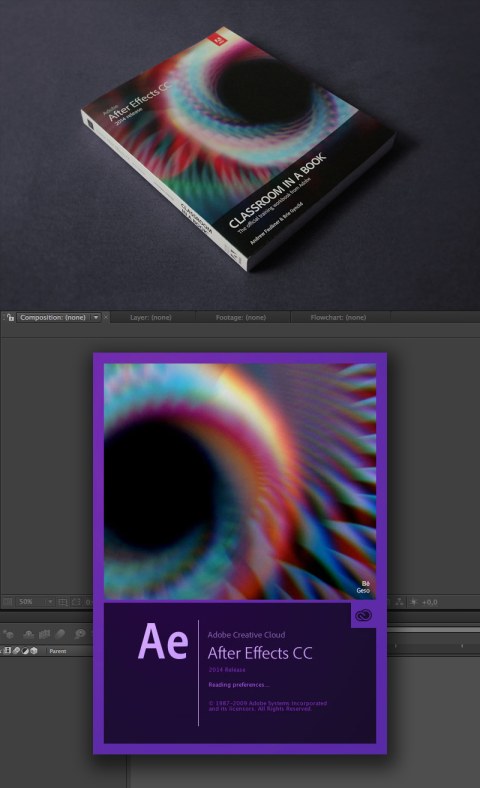Toggle mask and shape path visibility
Viewport: 480px width, 788px height.
click(x=76, y=602)
